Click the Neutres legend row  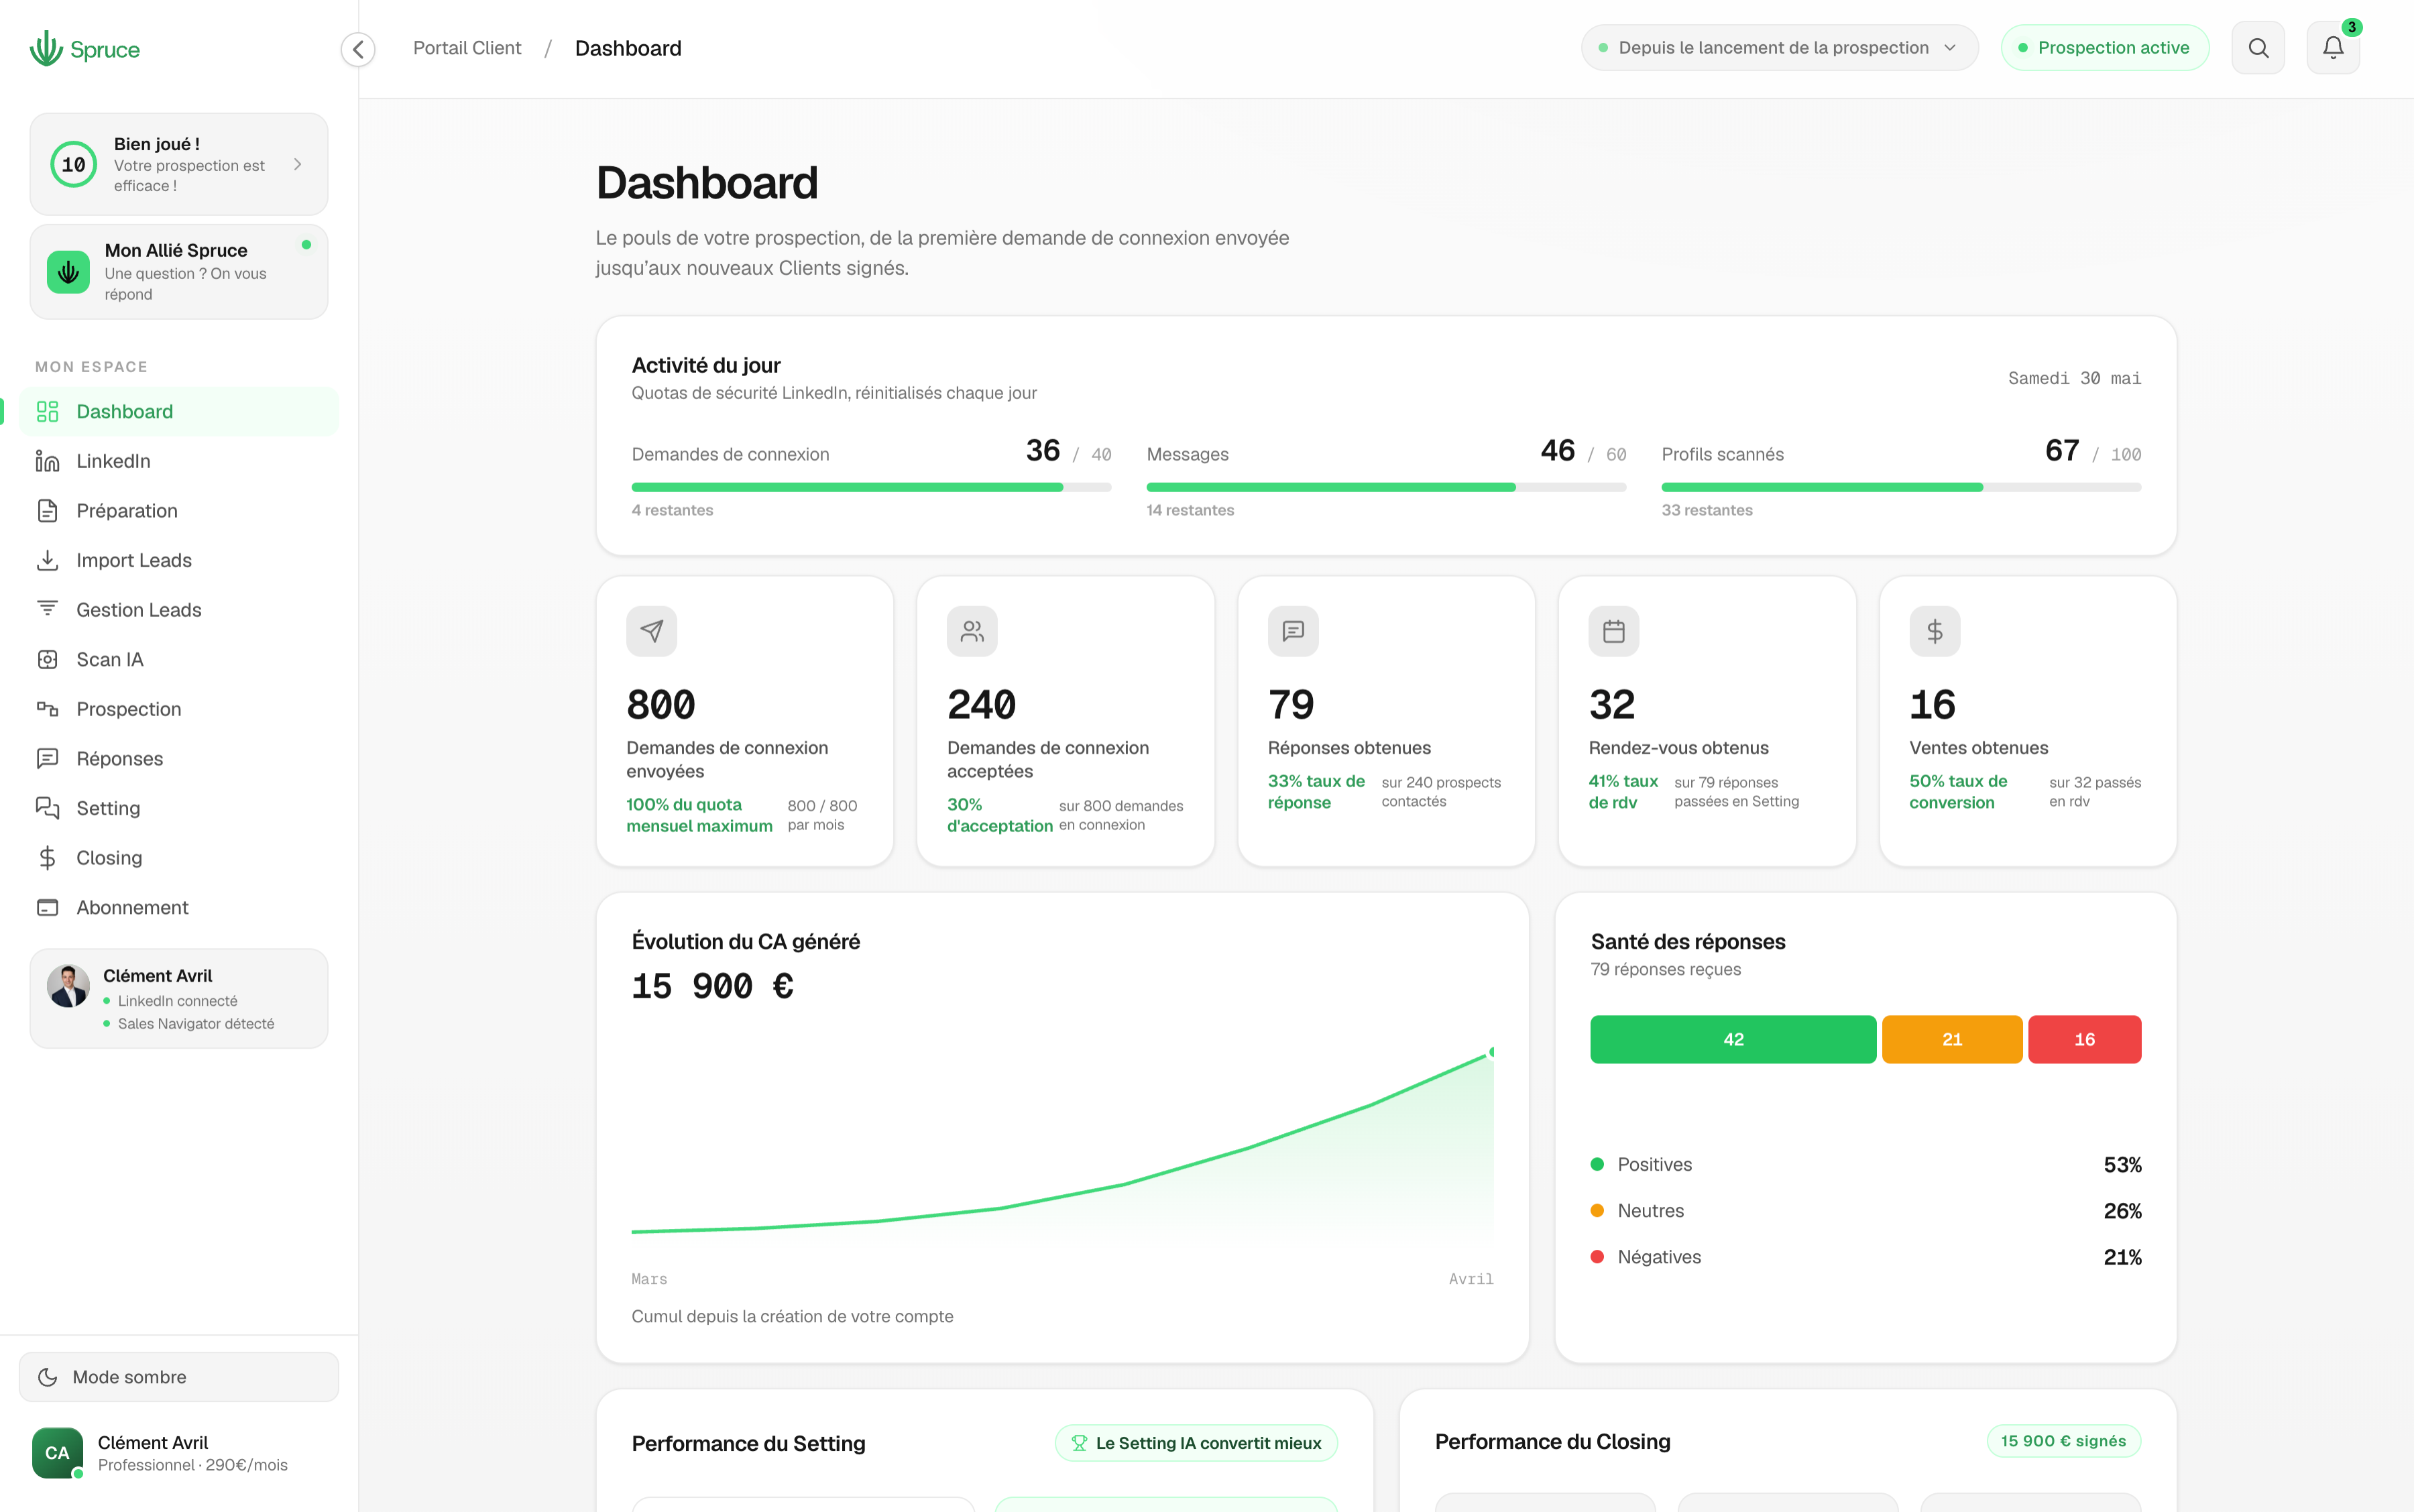point(1866,1210)
